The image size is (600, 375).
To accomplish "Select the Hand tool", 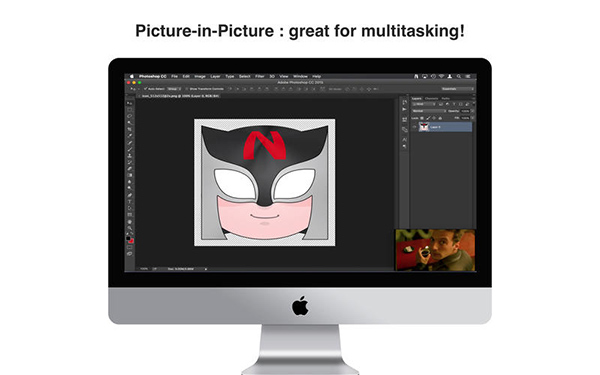I will [129, 222].
